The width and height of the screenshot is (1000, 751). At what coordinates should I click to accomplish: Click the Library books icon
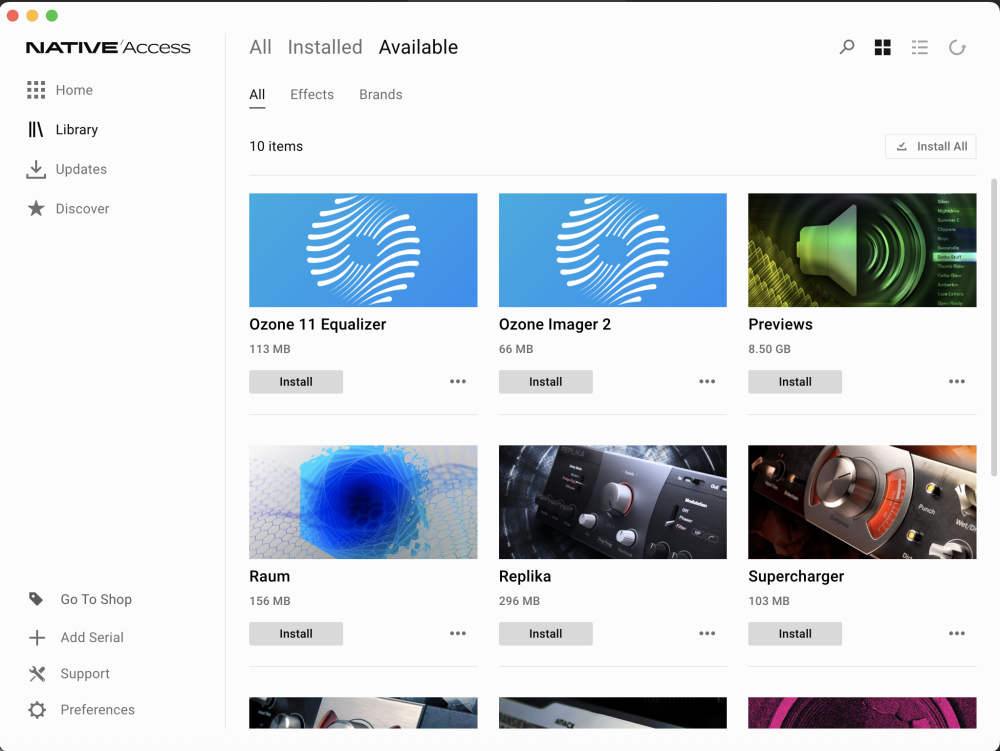(36, 129)
